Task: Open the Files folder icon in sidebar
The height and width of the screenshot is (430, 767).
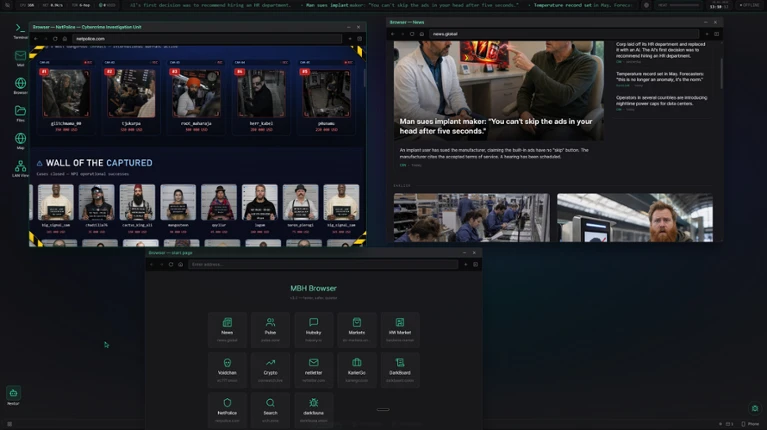Action: click(x=20, y=113)
